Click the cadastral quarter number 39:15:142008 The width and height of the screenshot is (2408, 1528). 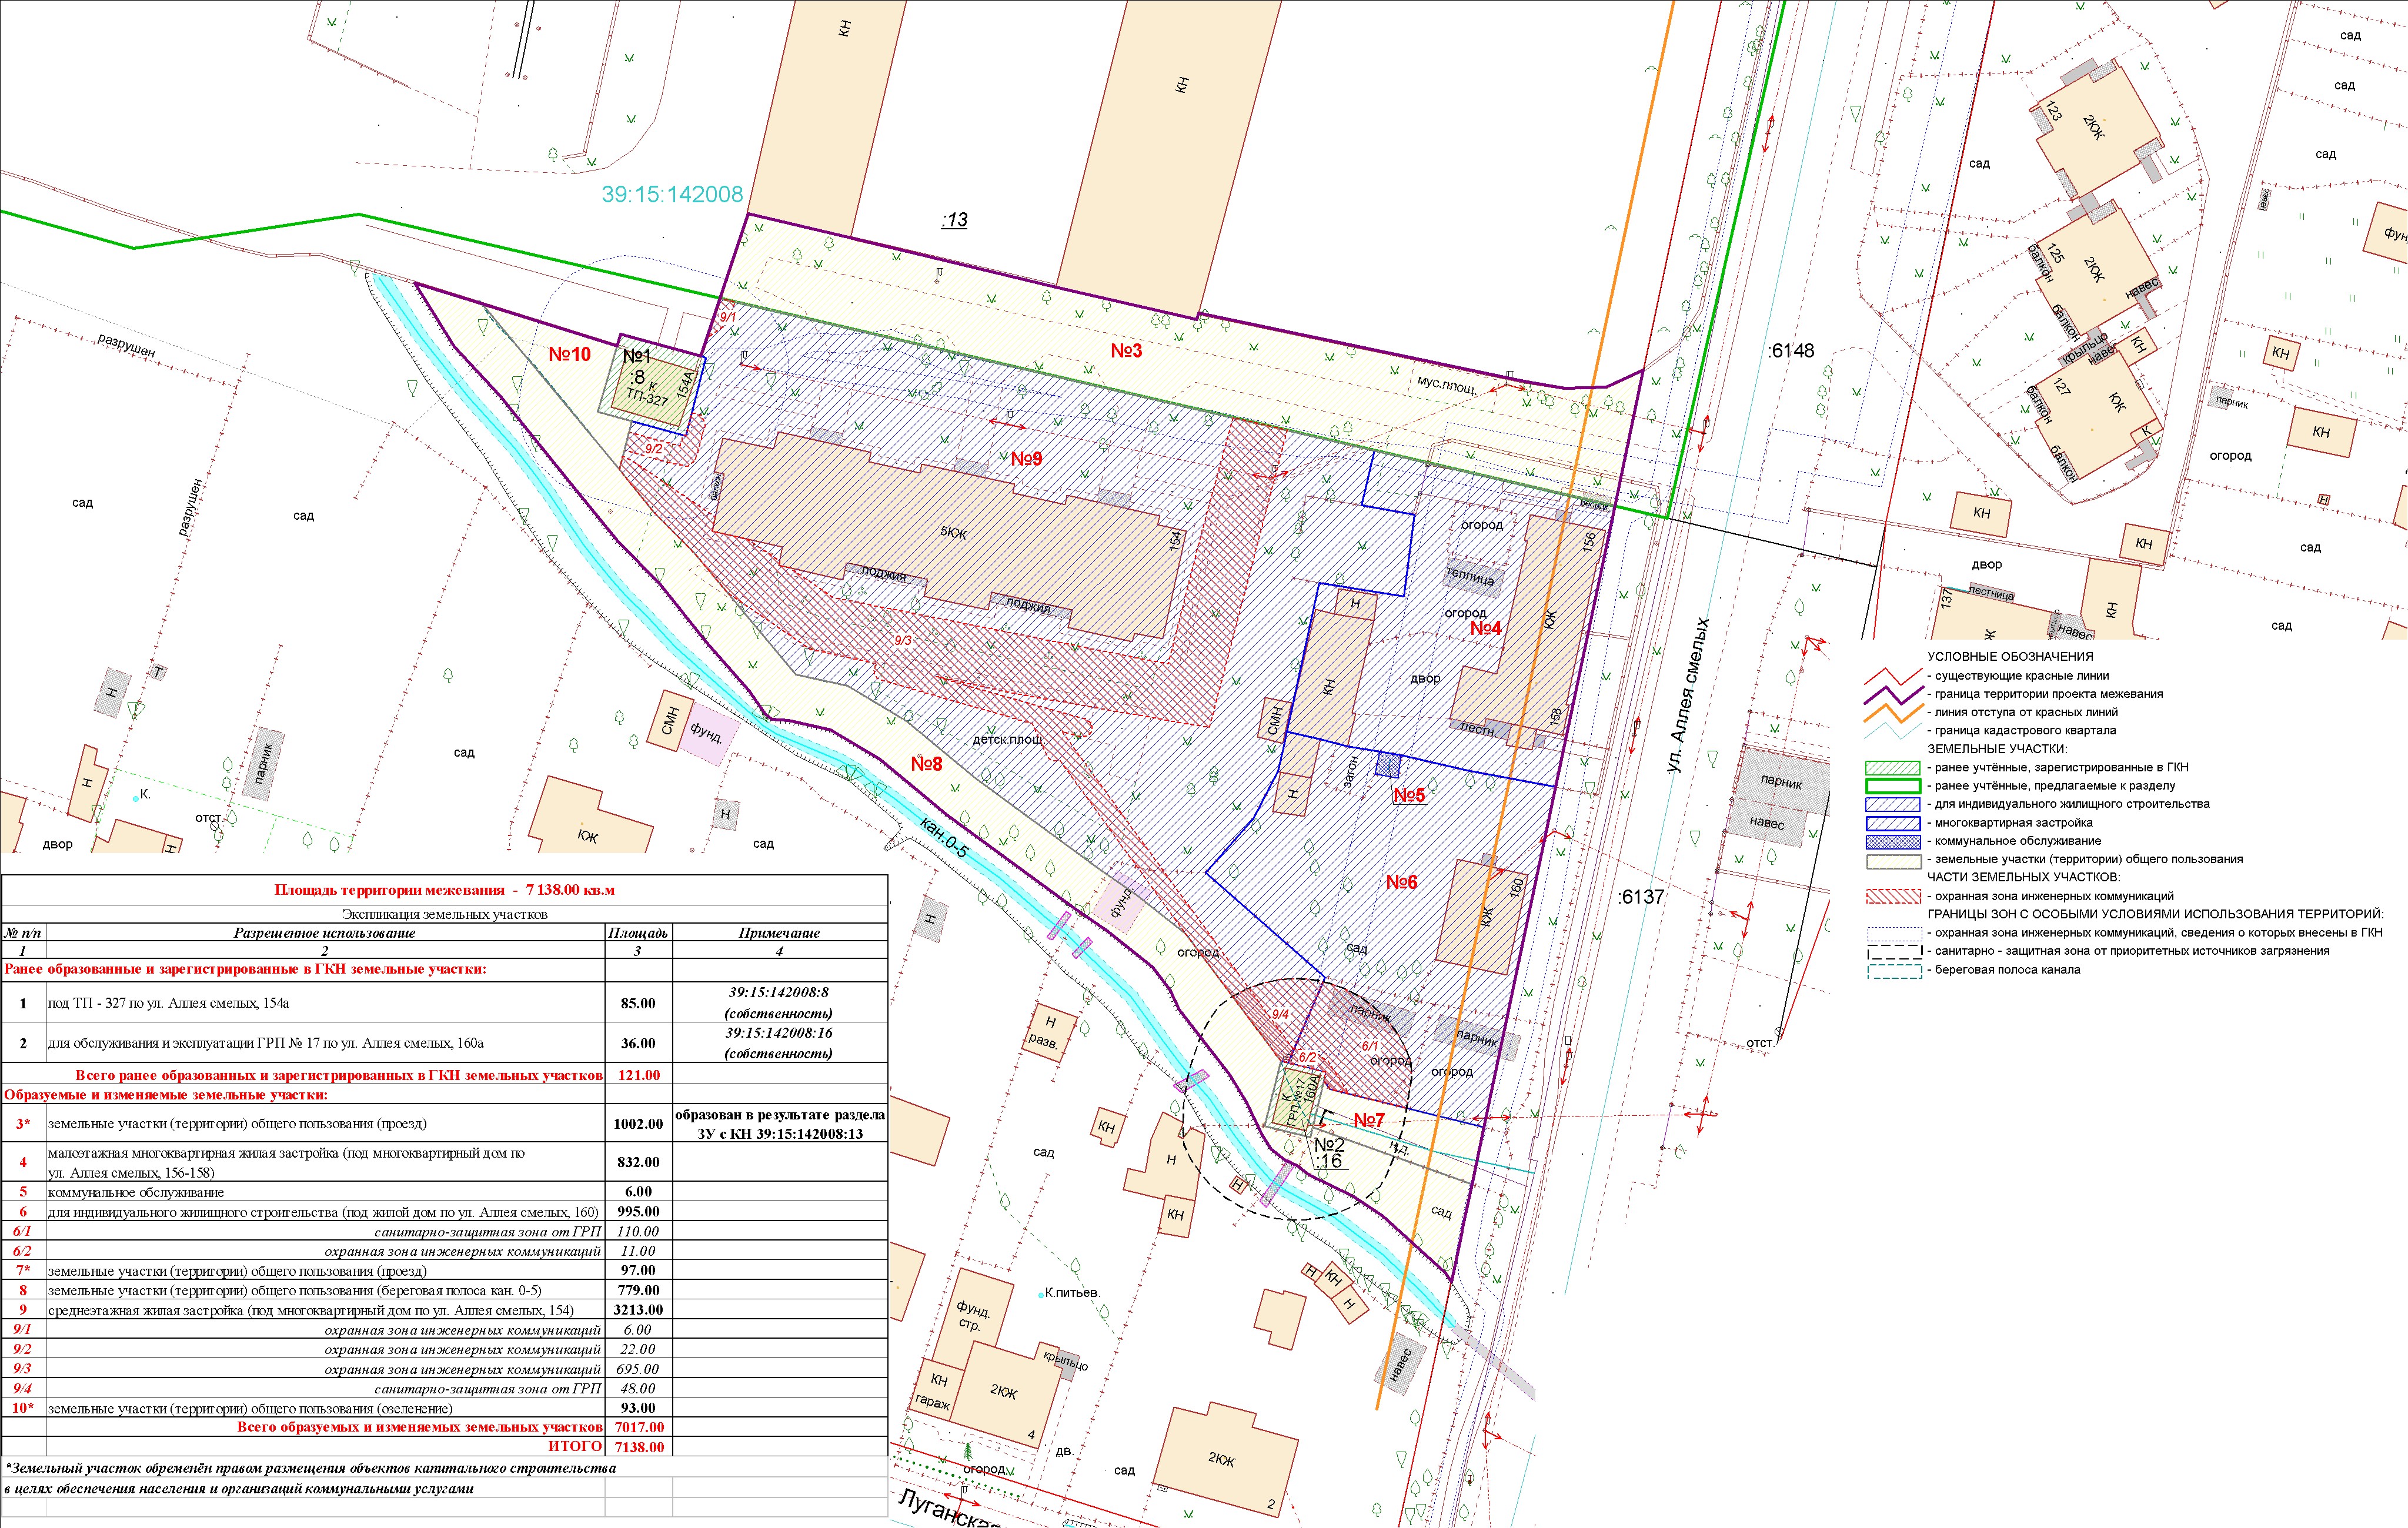(672, 195)
